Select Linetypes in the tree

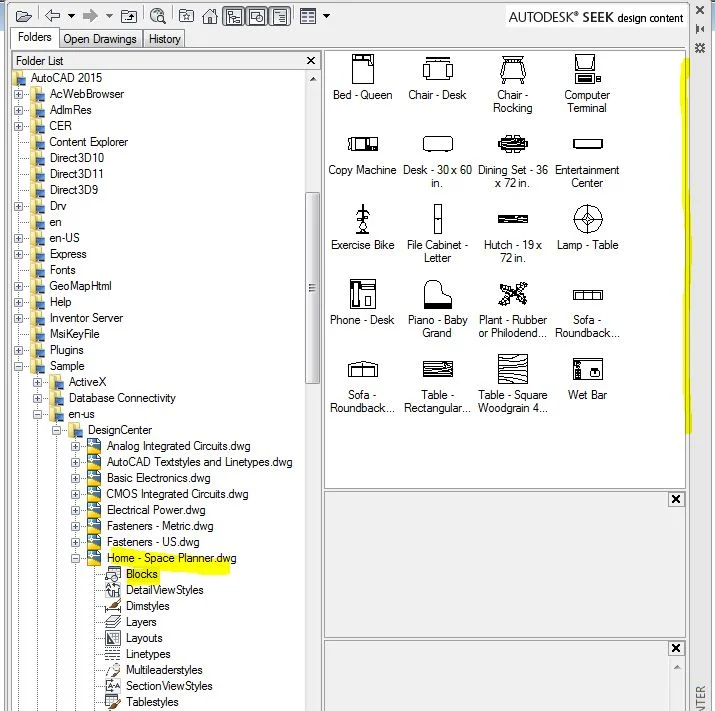[x=148, y=654]
